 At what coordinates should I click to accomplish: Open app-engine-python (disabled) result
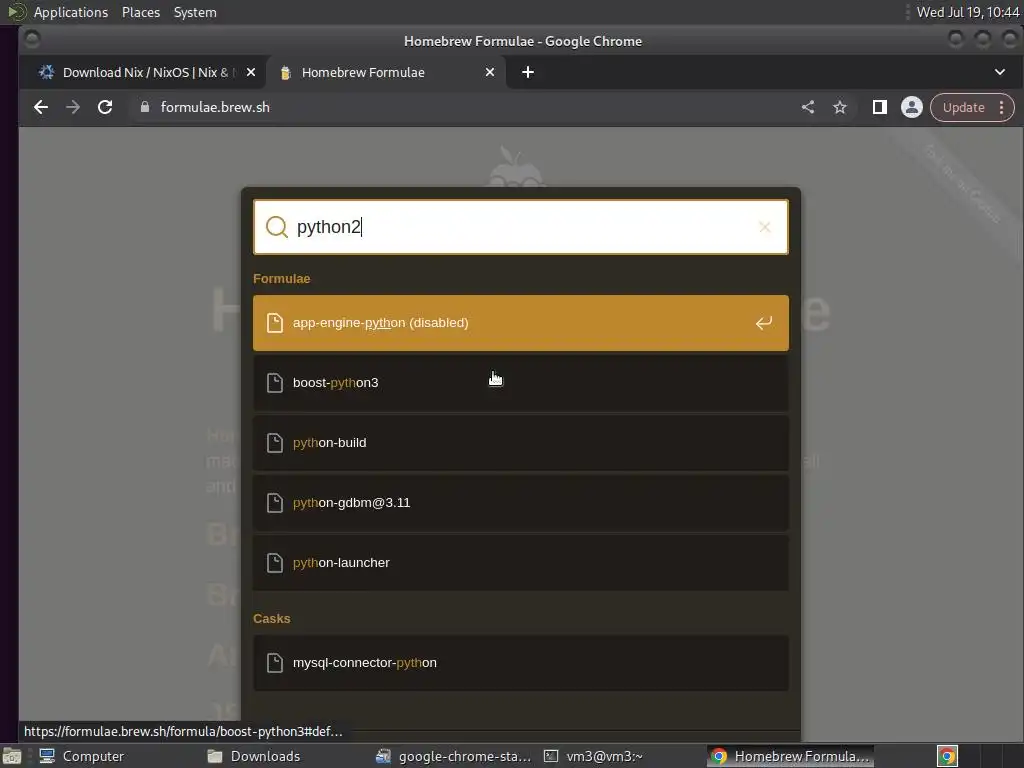520,323
